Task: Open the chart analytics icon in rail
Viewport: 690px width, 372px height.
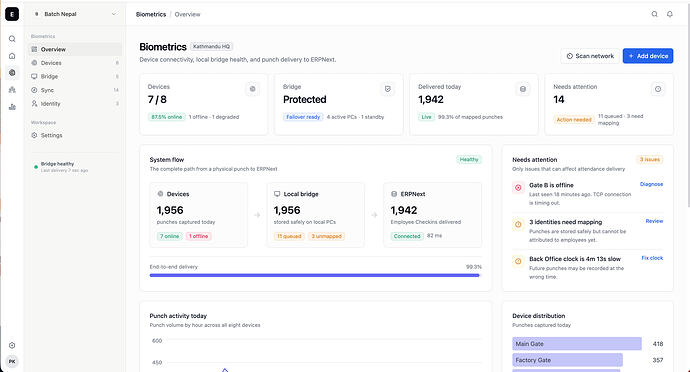Action: pos(12,107)
